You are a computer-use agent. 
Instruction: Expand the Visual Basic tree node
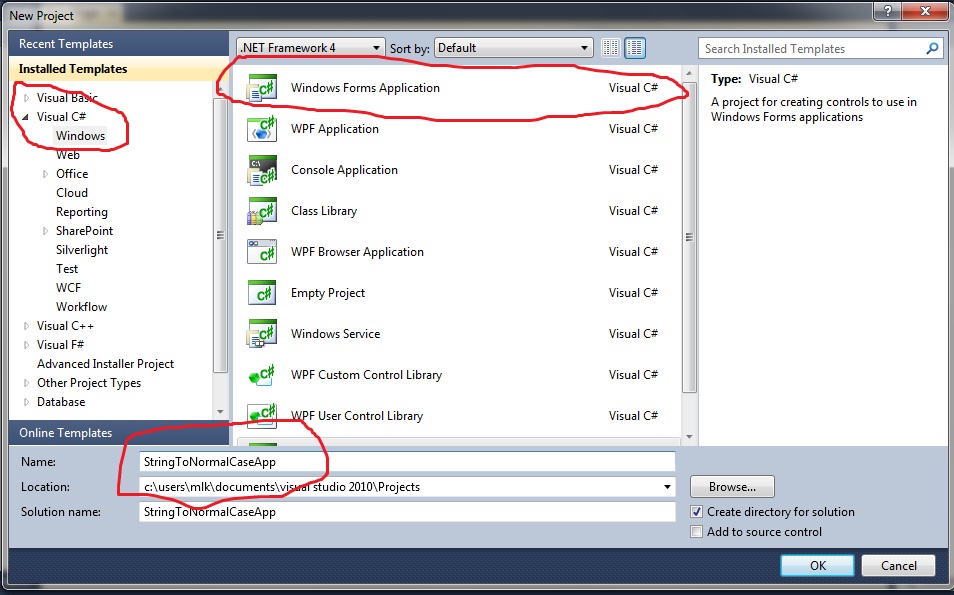tap(26, 98)
